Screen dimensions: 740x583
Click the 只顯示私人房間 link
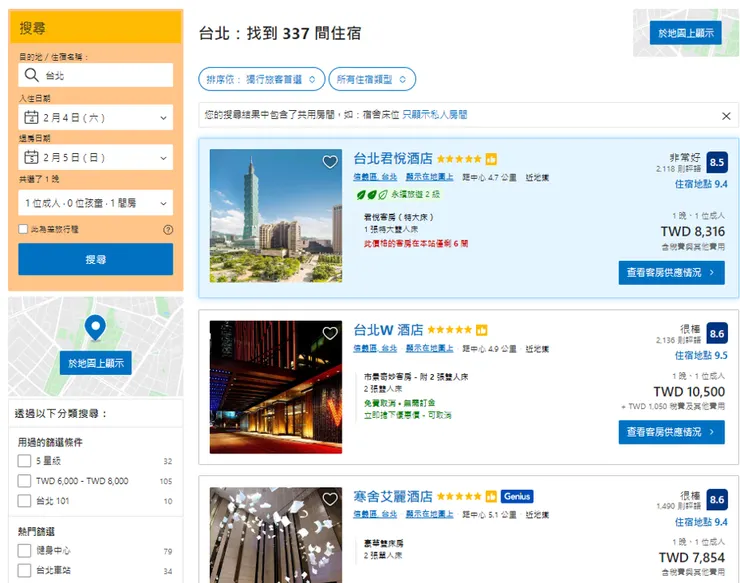click(435, 115)
